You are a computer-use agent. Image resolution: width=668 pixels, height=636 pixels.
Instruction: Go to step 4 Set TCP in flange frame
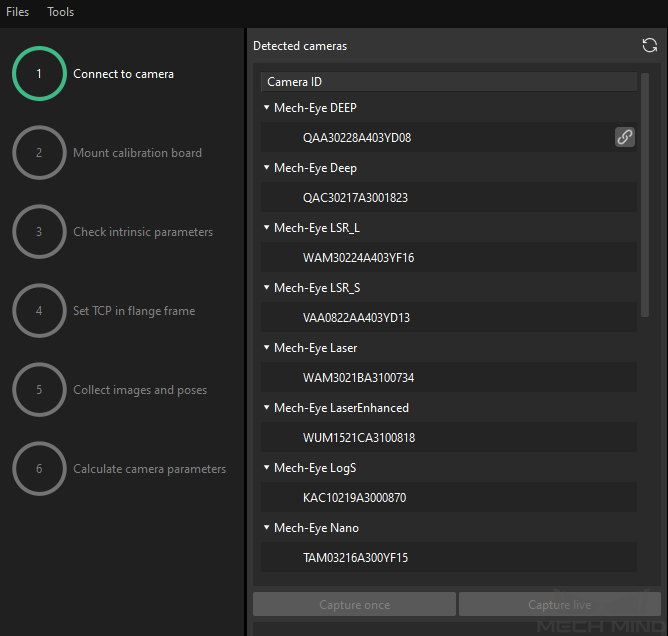[x=104, y=311]
